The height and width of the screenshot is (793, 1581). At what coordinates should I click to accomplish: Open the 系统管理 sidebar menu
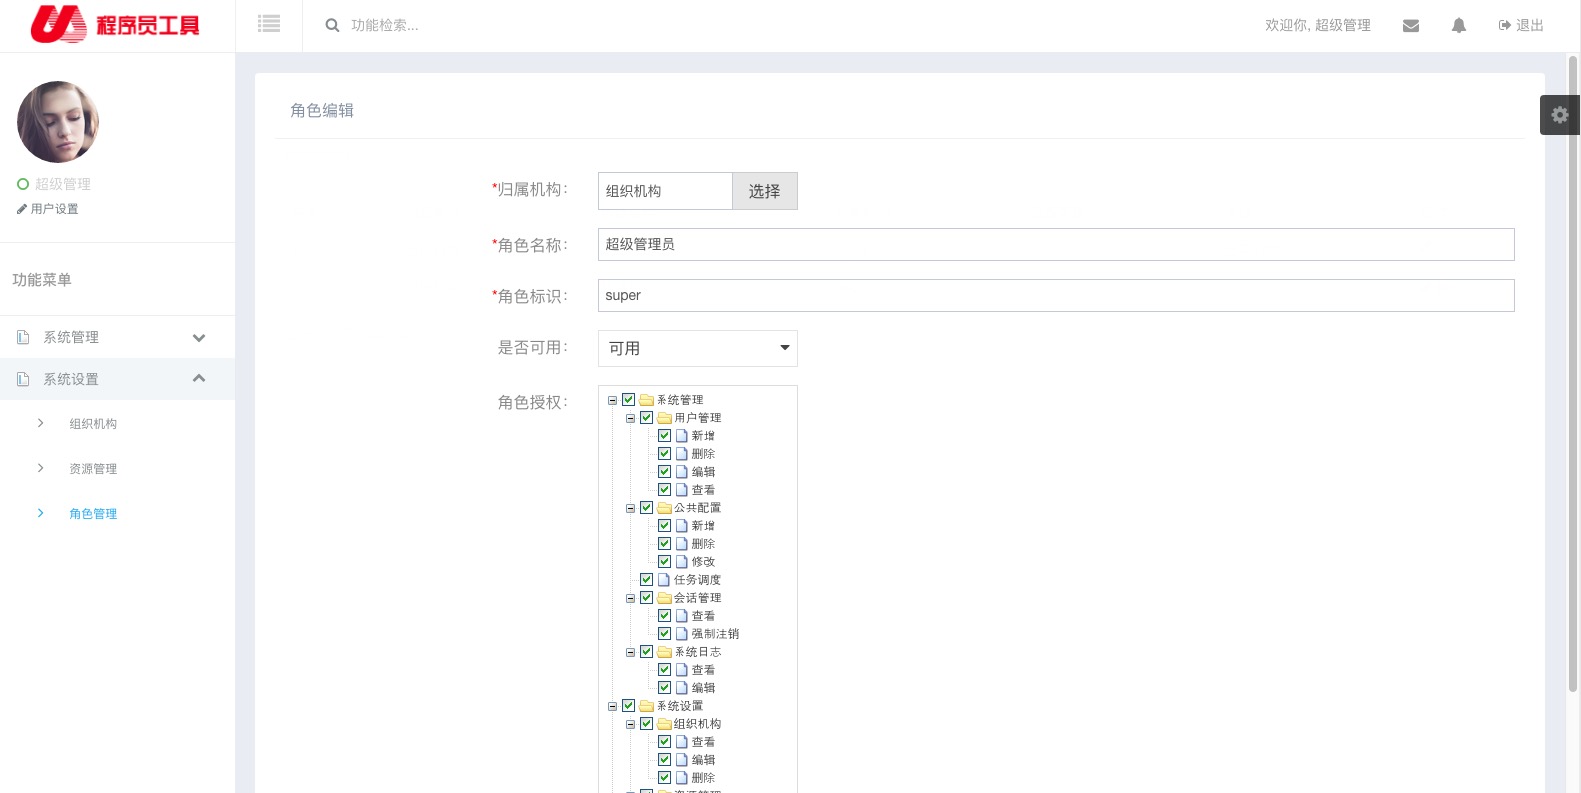click(x=117, y=337)
